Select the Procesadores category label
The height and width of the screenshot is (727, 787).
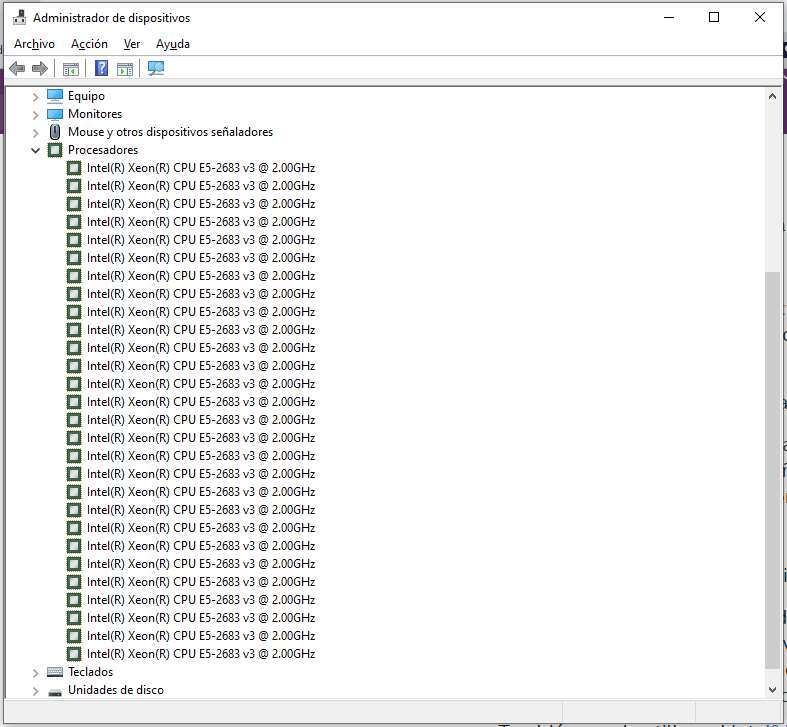tap(103, 150)
